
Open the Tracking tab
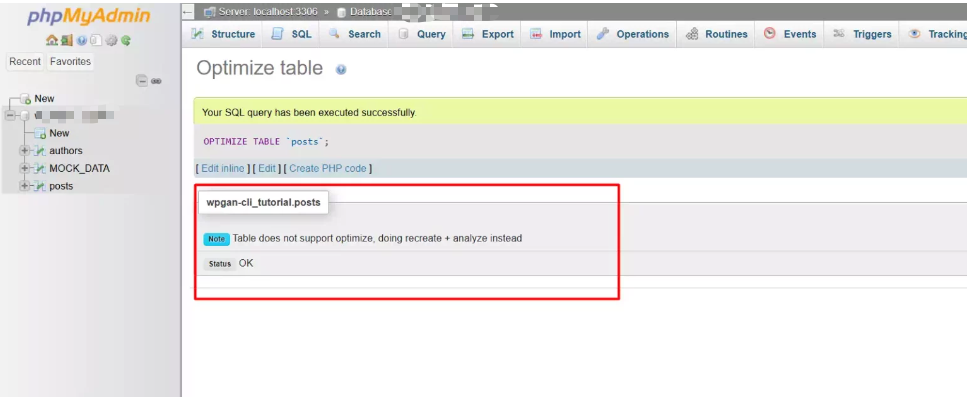[x=934, y=35]
